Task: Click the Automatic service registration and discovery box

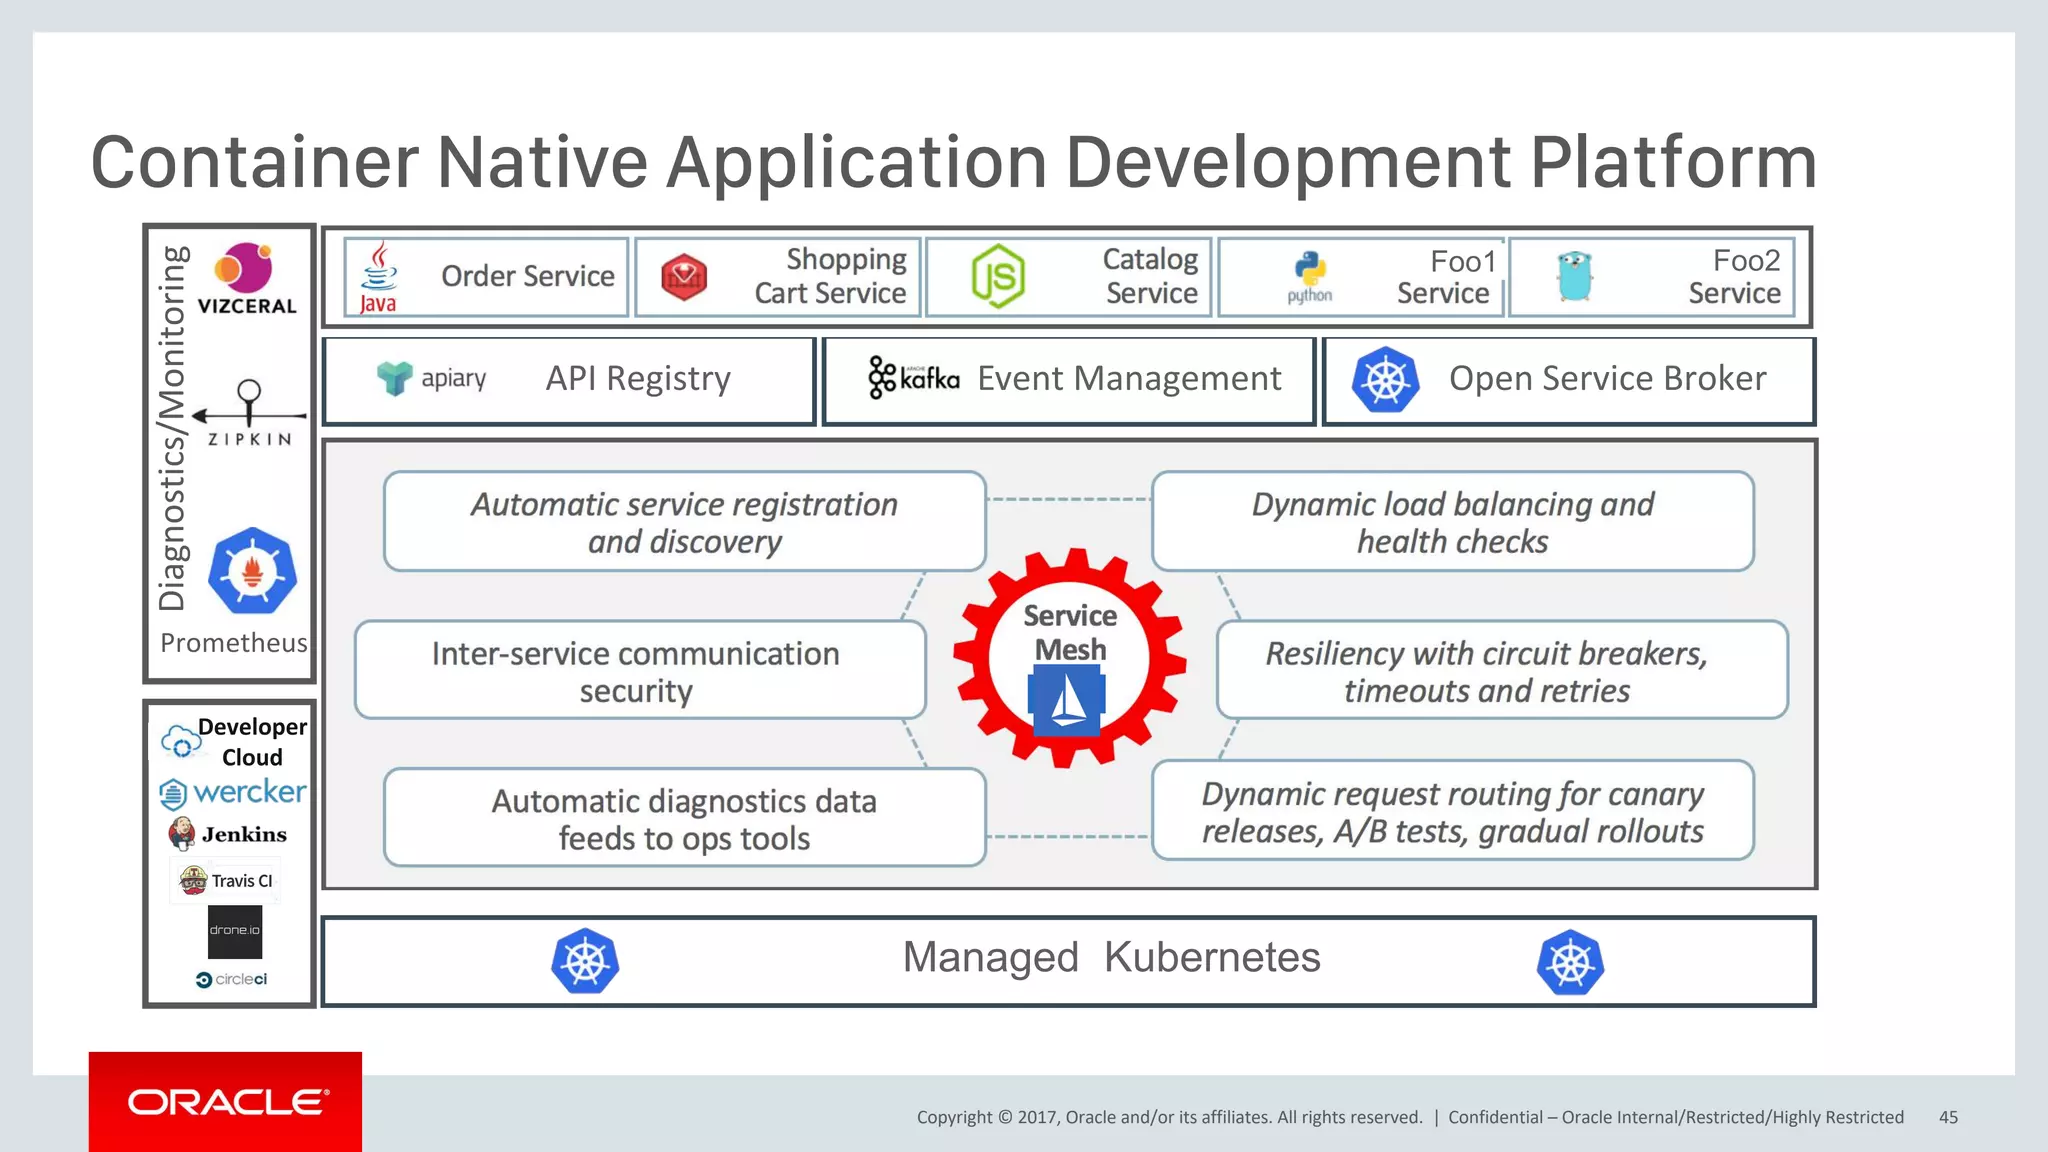Action: (x=684, y=522)
